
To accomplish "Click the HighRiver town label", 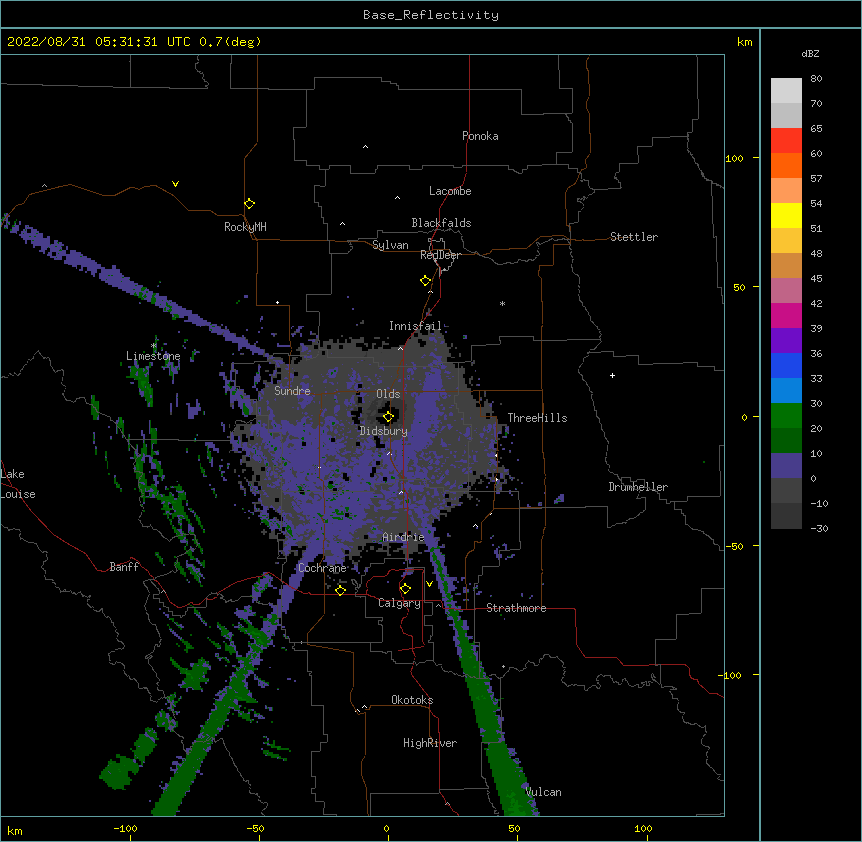I will click(430, 743).
